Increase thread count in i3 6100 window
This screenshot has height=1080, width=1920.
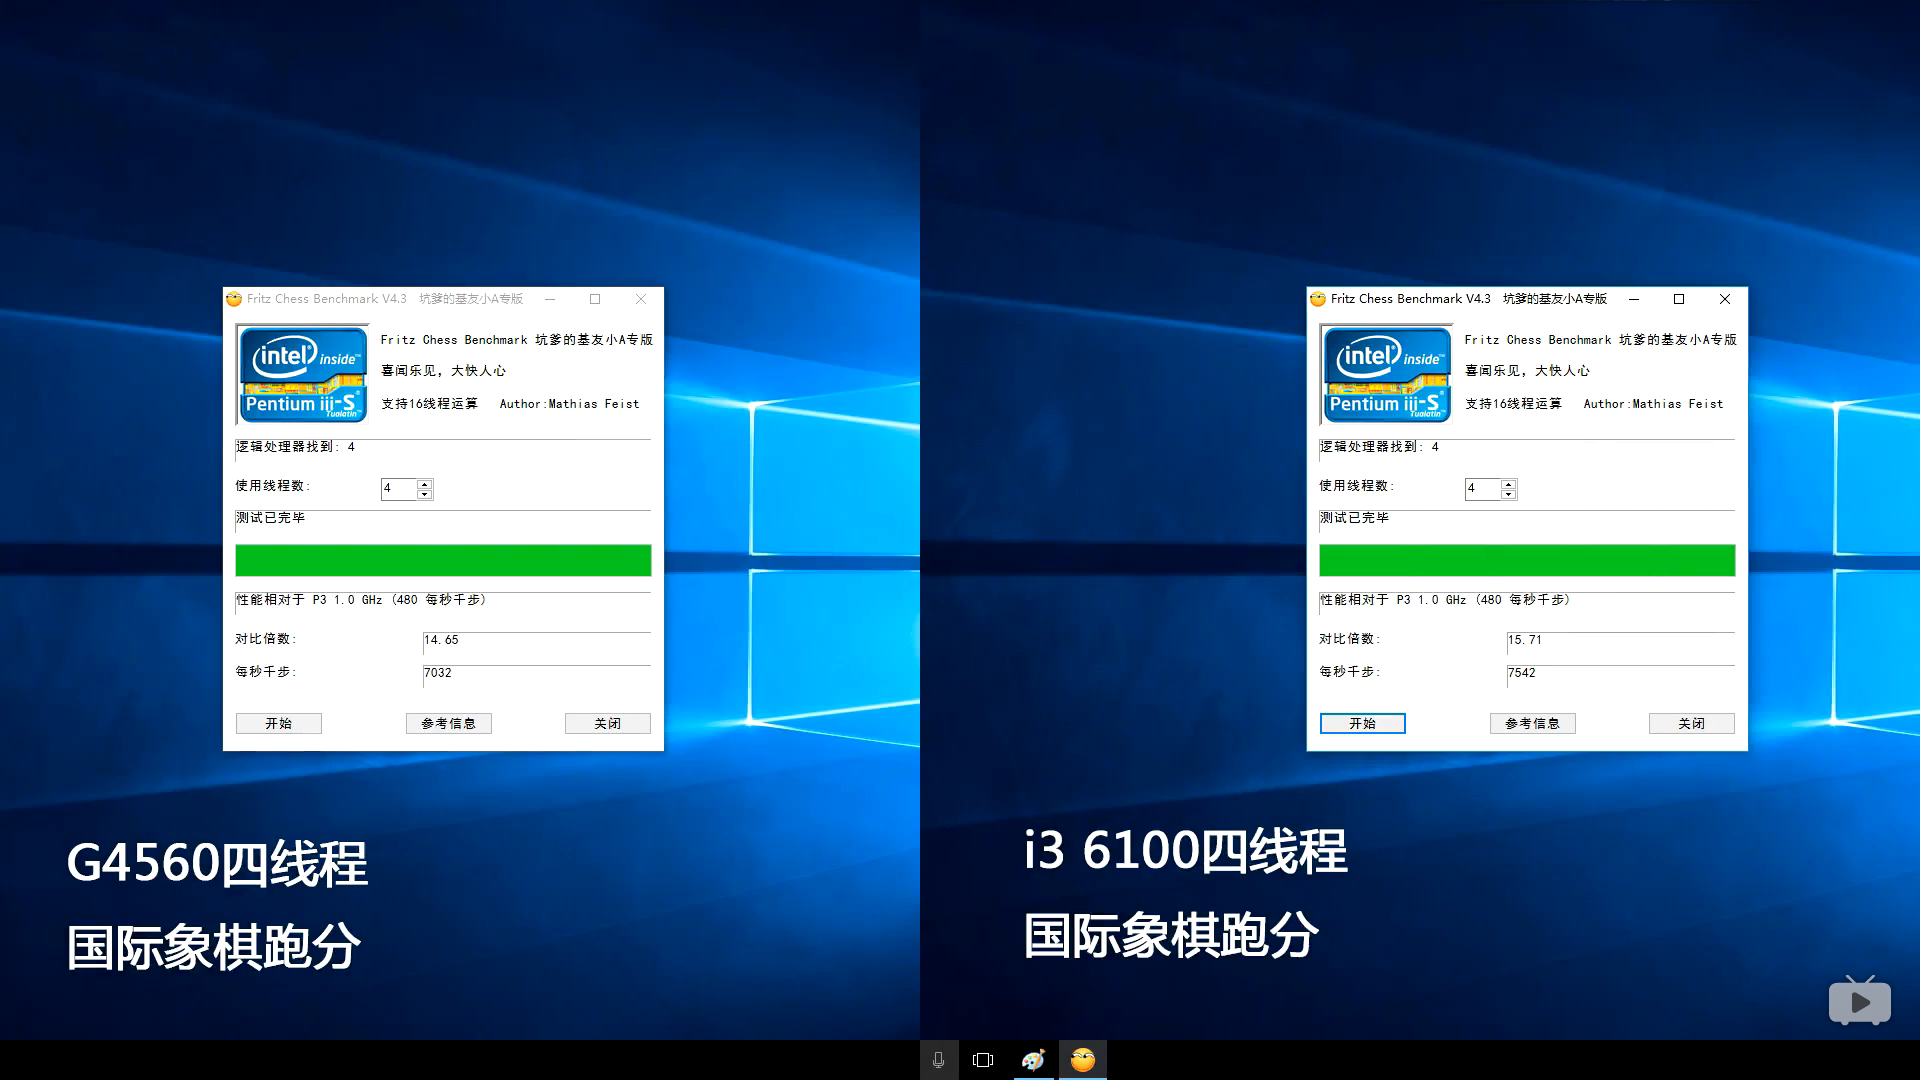[1509, 484]
